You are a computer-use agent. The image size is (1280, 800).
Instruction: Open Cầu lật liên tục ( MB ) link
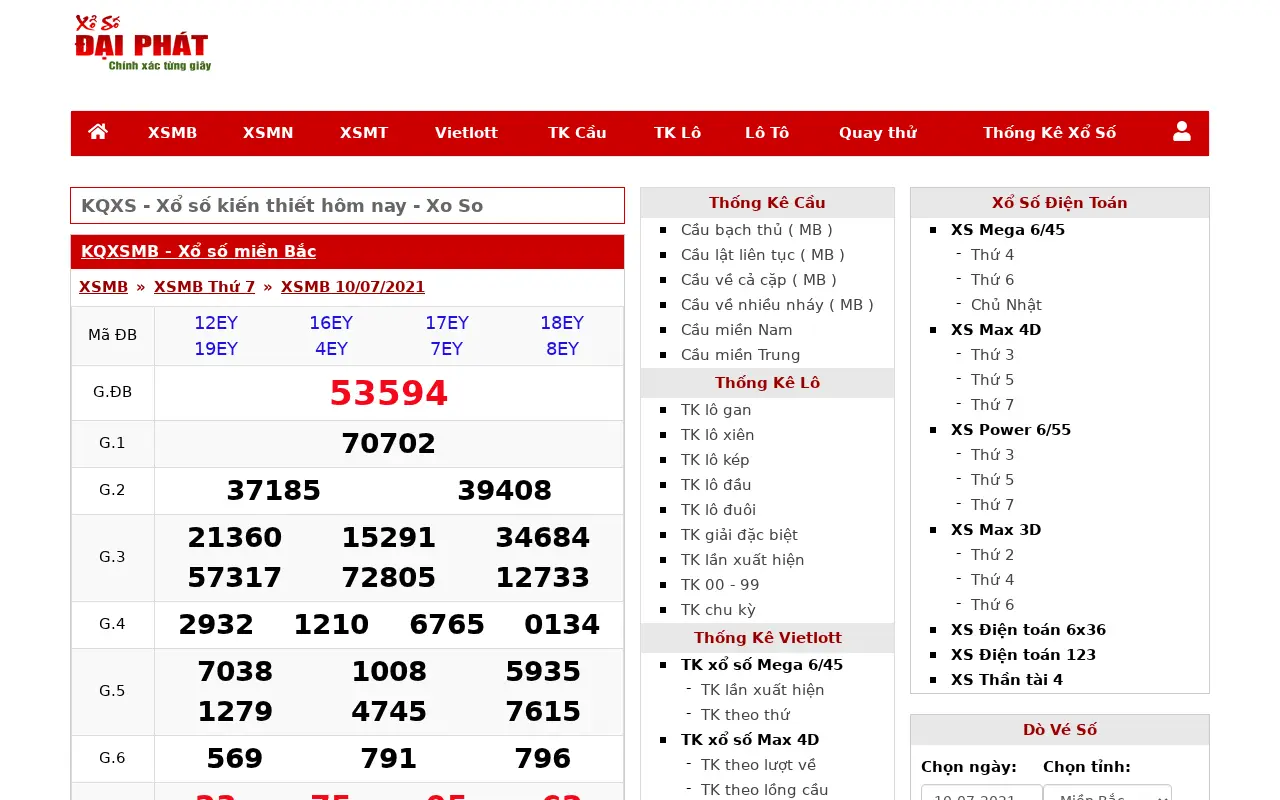click(x=763, y=255)
